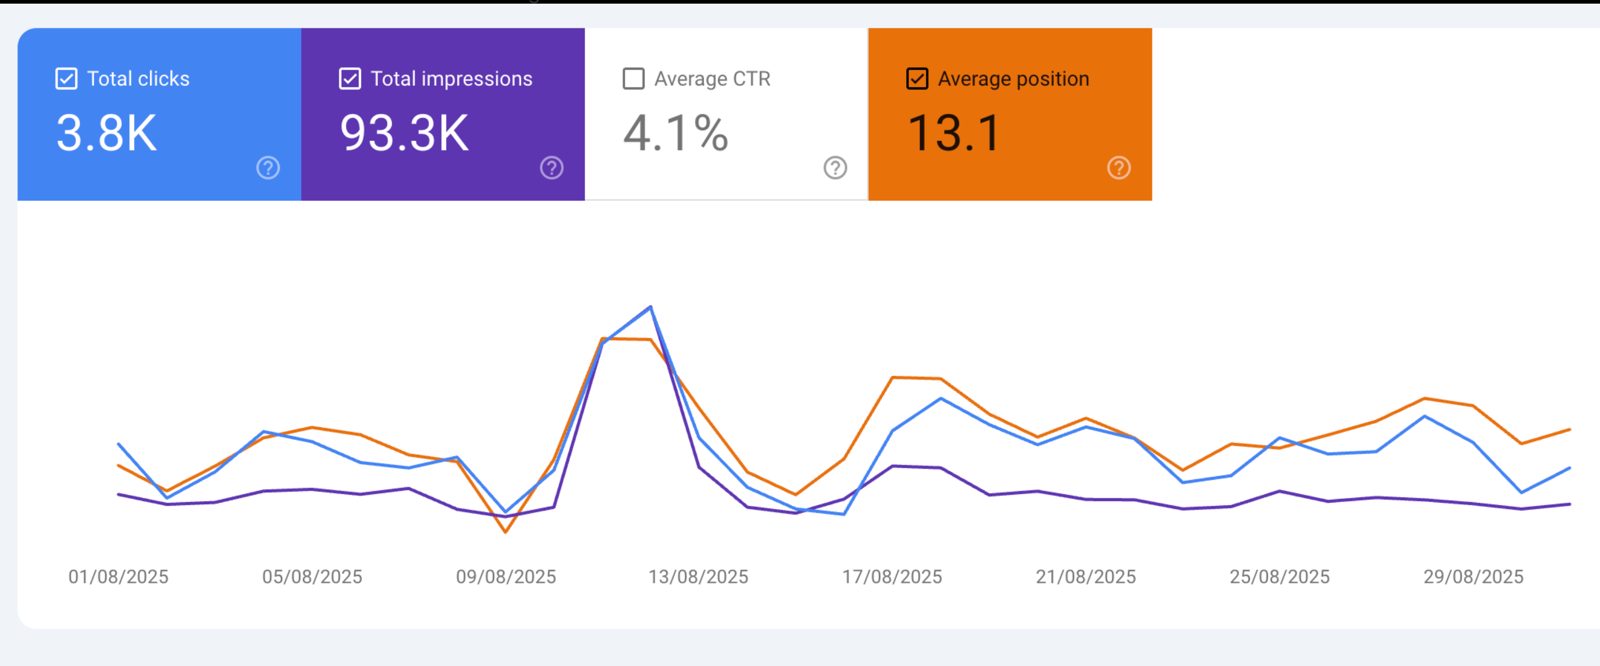
Task: Click the 93.3K impressions value
Action: tap(405, 133)
